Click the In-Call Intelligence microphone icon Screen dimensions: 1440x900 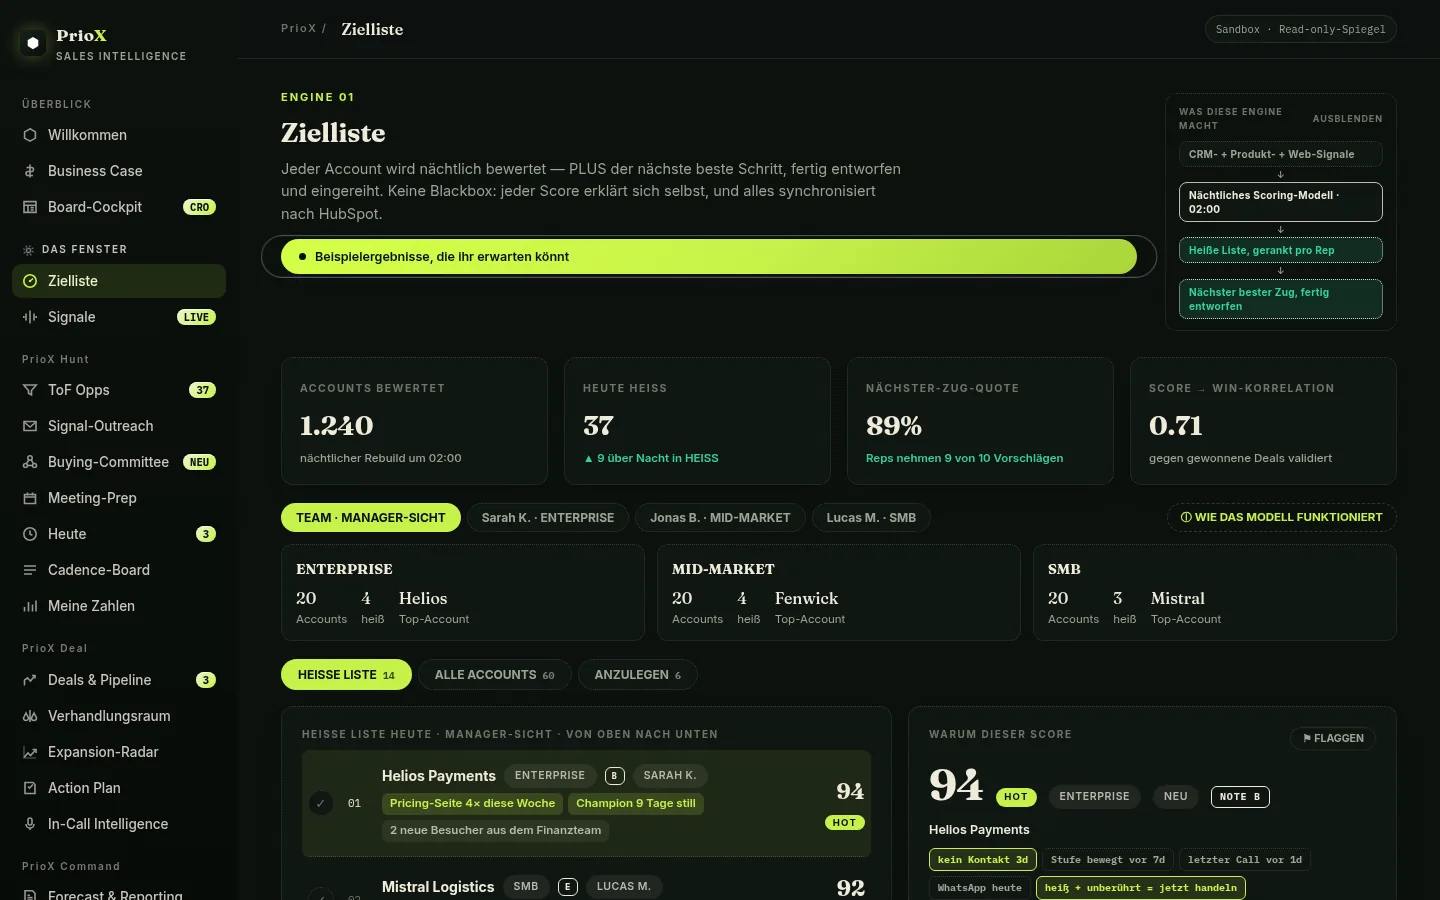[x=30, y=824]
